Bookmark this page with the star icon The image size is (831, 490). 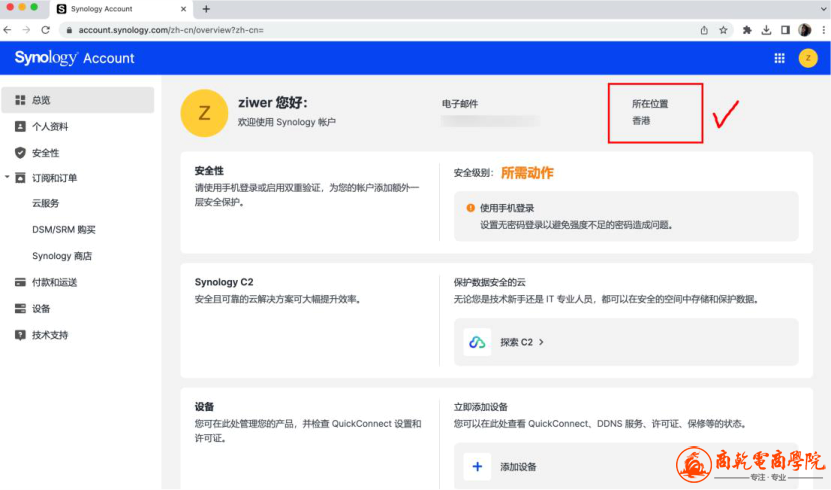pos(723,30)
